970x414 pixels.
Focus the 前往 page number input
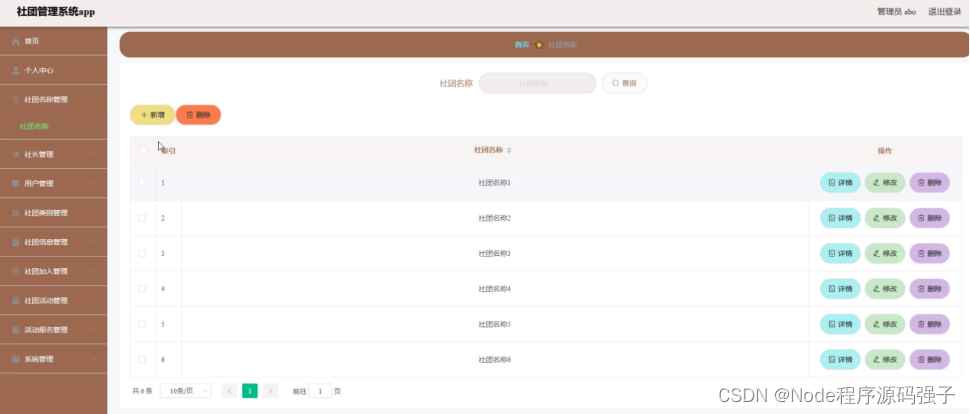(320, 391)
